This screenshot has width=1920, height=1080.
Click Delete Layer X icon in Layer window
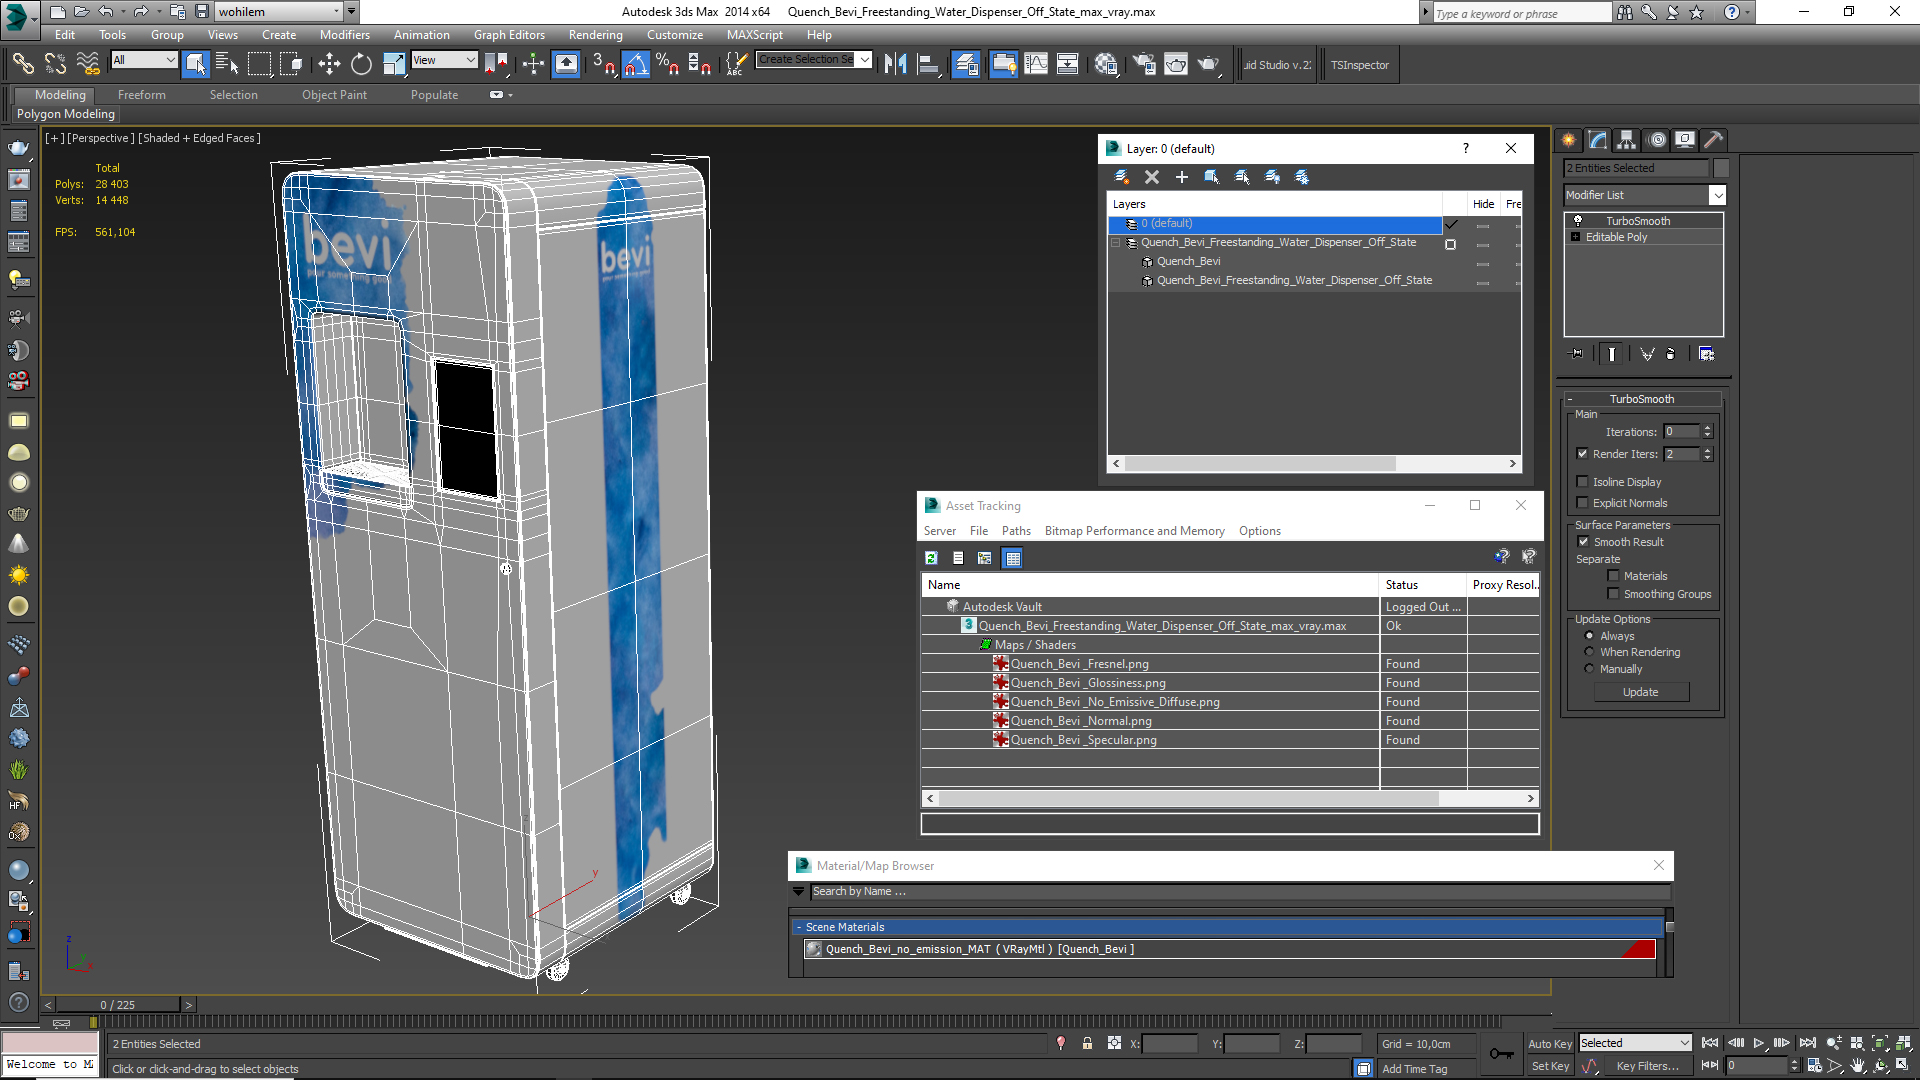pos(1152,177)
